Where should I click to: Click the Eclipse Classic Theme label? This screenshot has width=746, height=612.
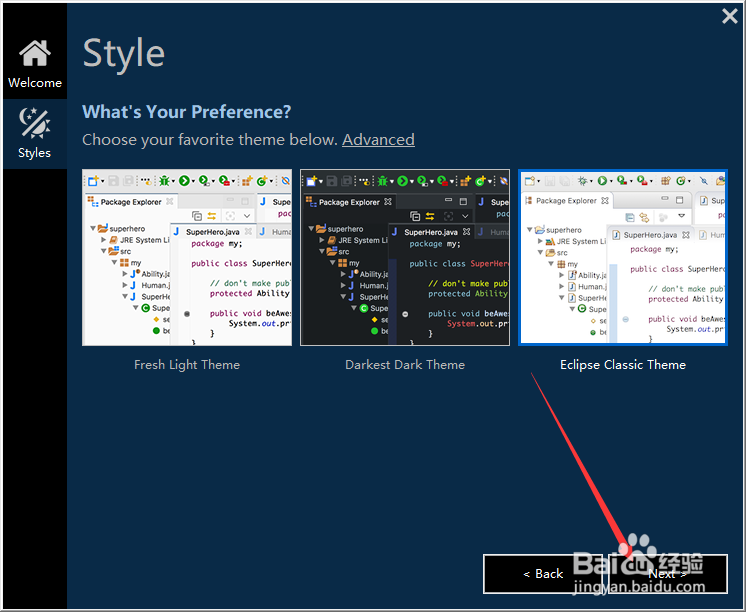623,365
